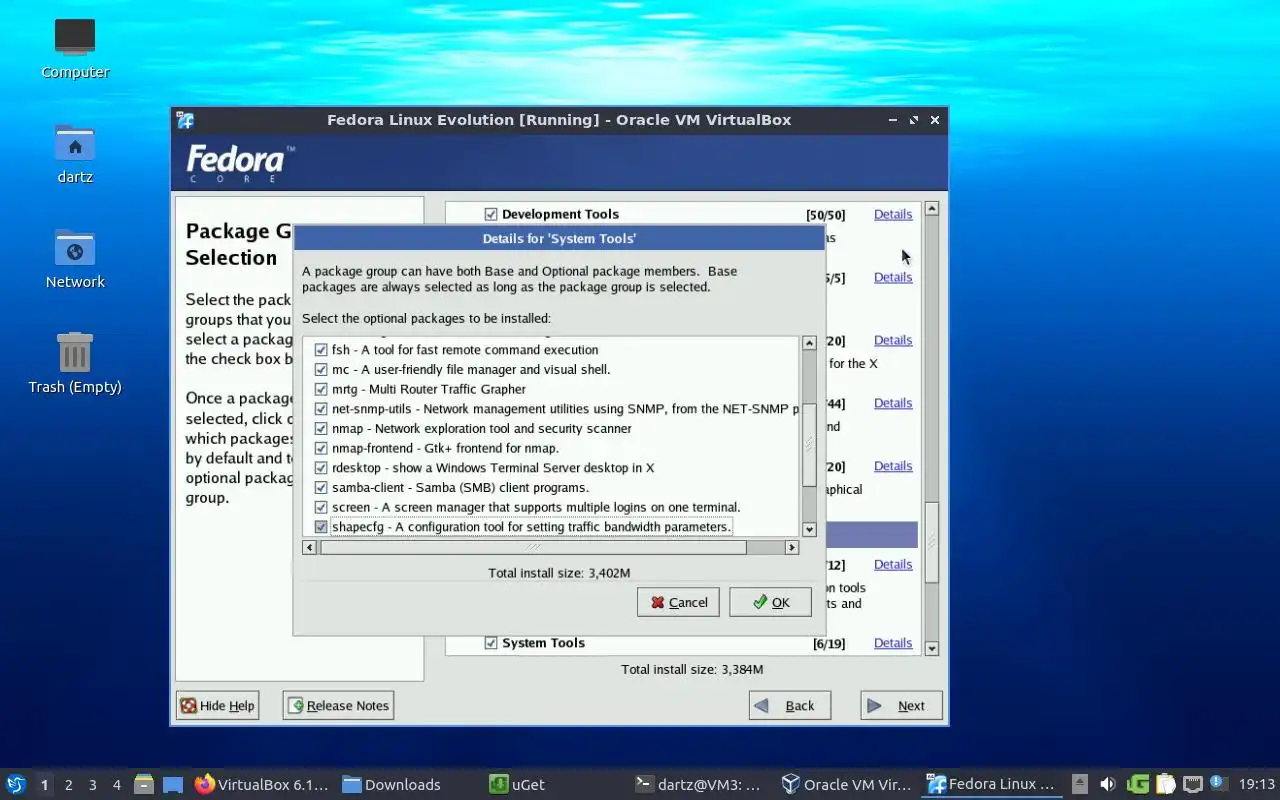Image resolution: width=1280 pixels, height=800 pixels.
Task: Toggle the Development Tools group checkbox
Action: pyautogui.click(x=491, y=214)
